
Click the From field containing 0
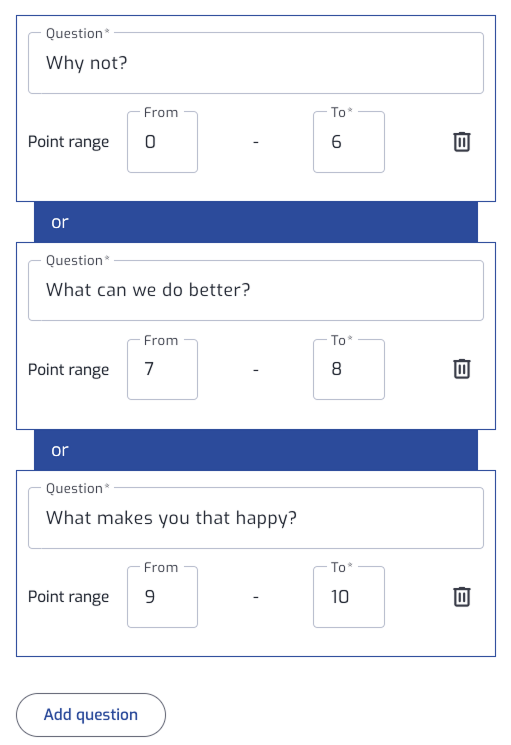point(162,142)
